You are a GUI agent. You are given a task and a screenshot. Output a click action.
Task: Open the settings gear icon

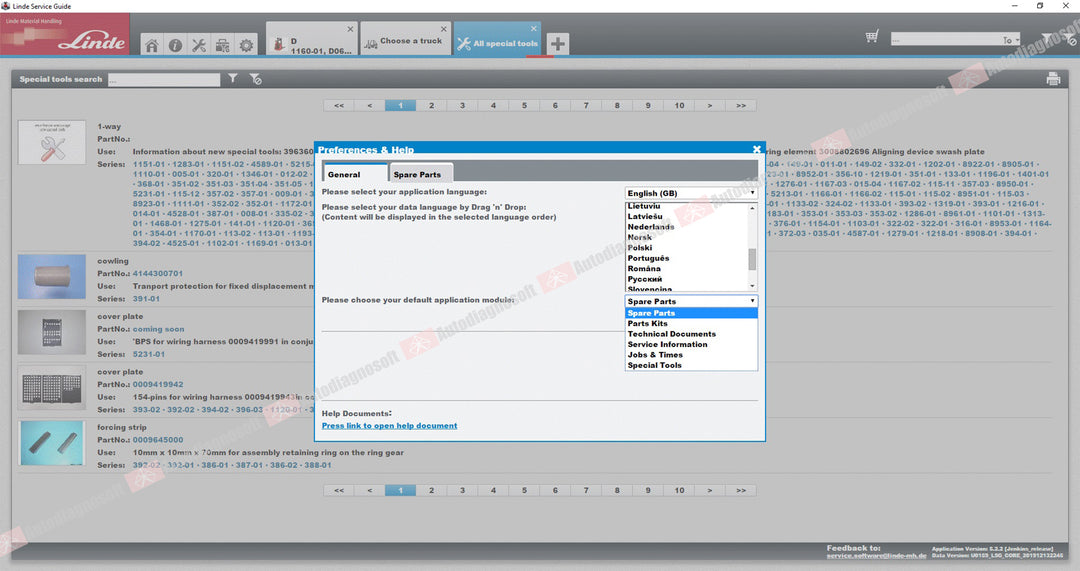pyautogui.click(x=246, y=45)
